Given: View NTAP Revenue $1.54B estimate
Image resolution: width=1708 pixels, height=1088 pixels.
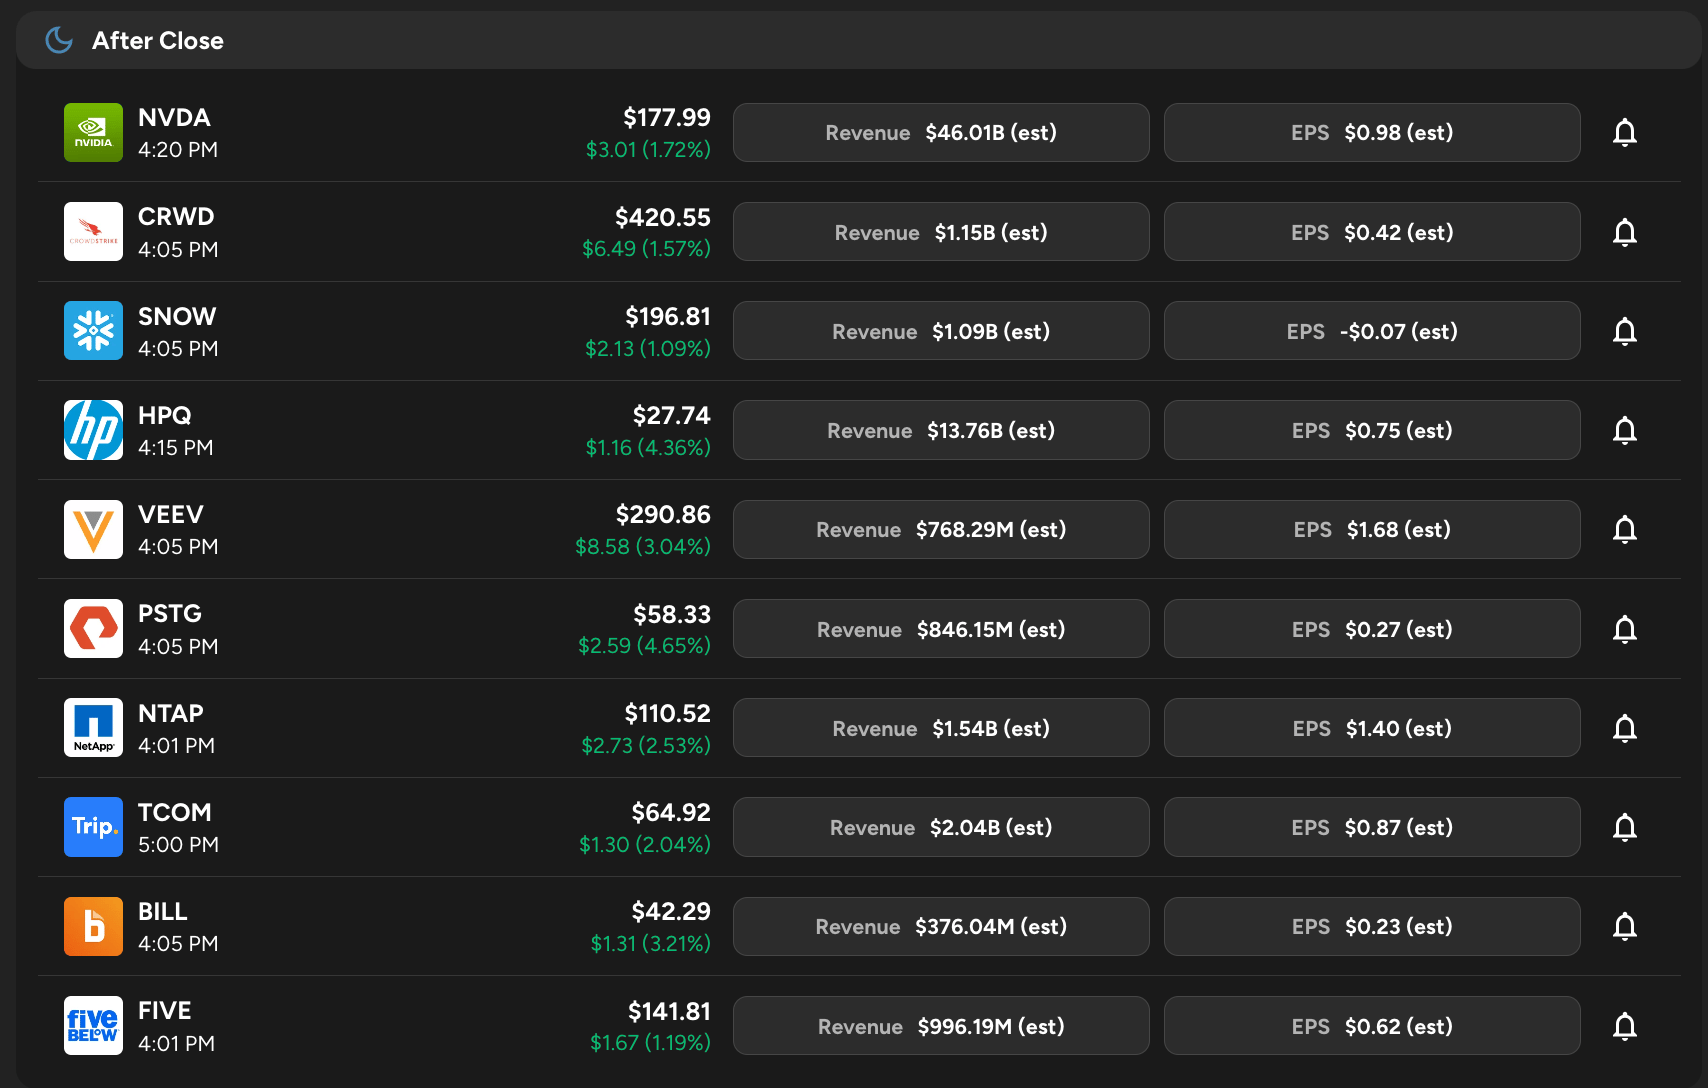Looking at the screenshot, I should pos(941,728).
